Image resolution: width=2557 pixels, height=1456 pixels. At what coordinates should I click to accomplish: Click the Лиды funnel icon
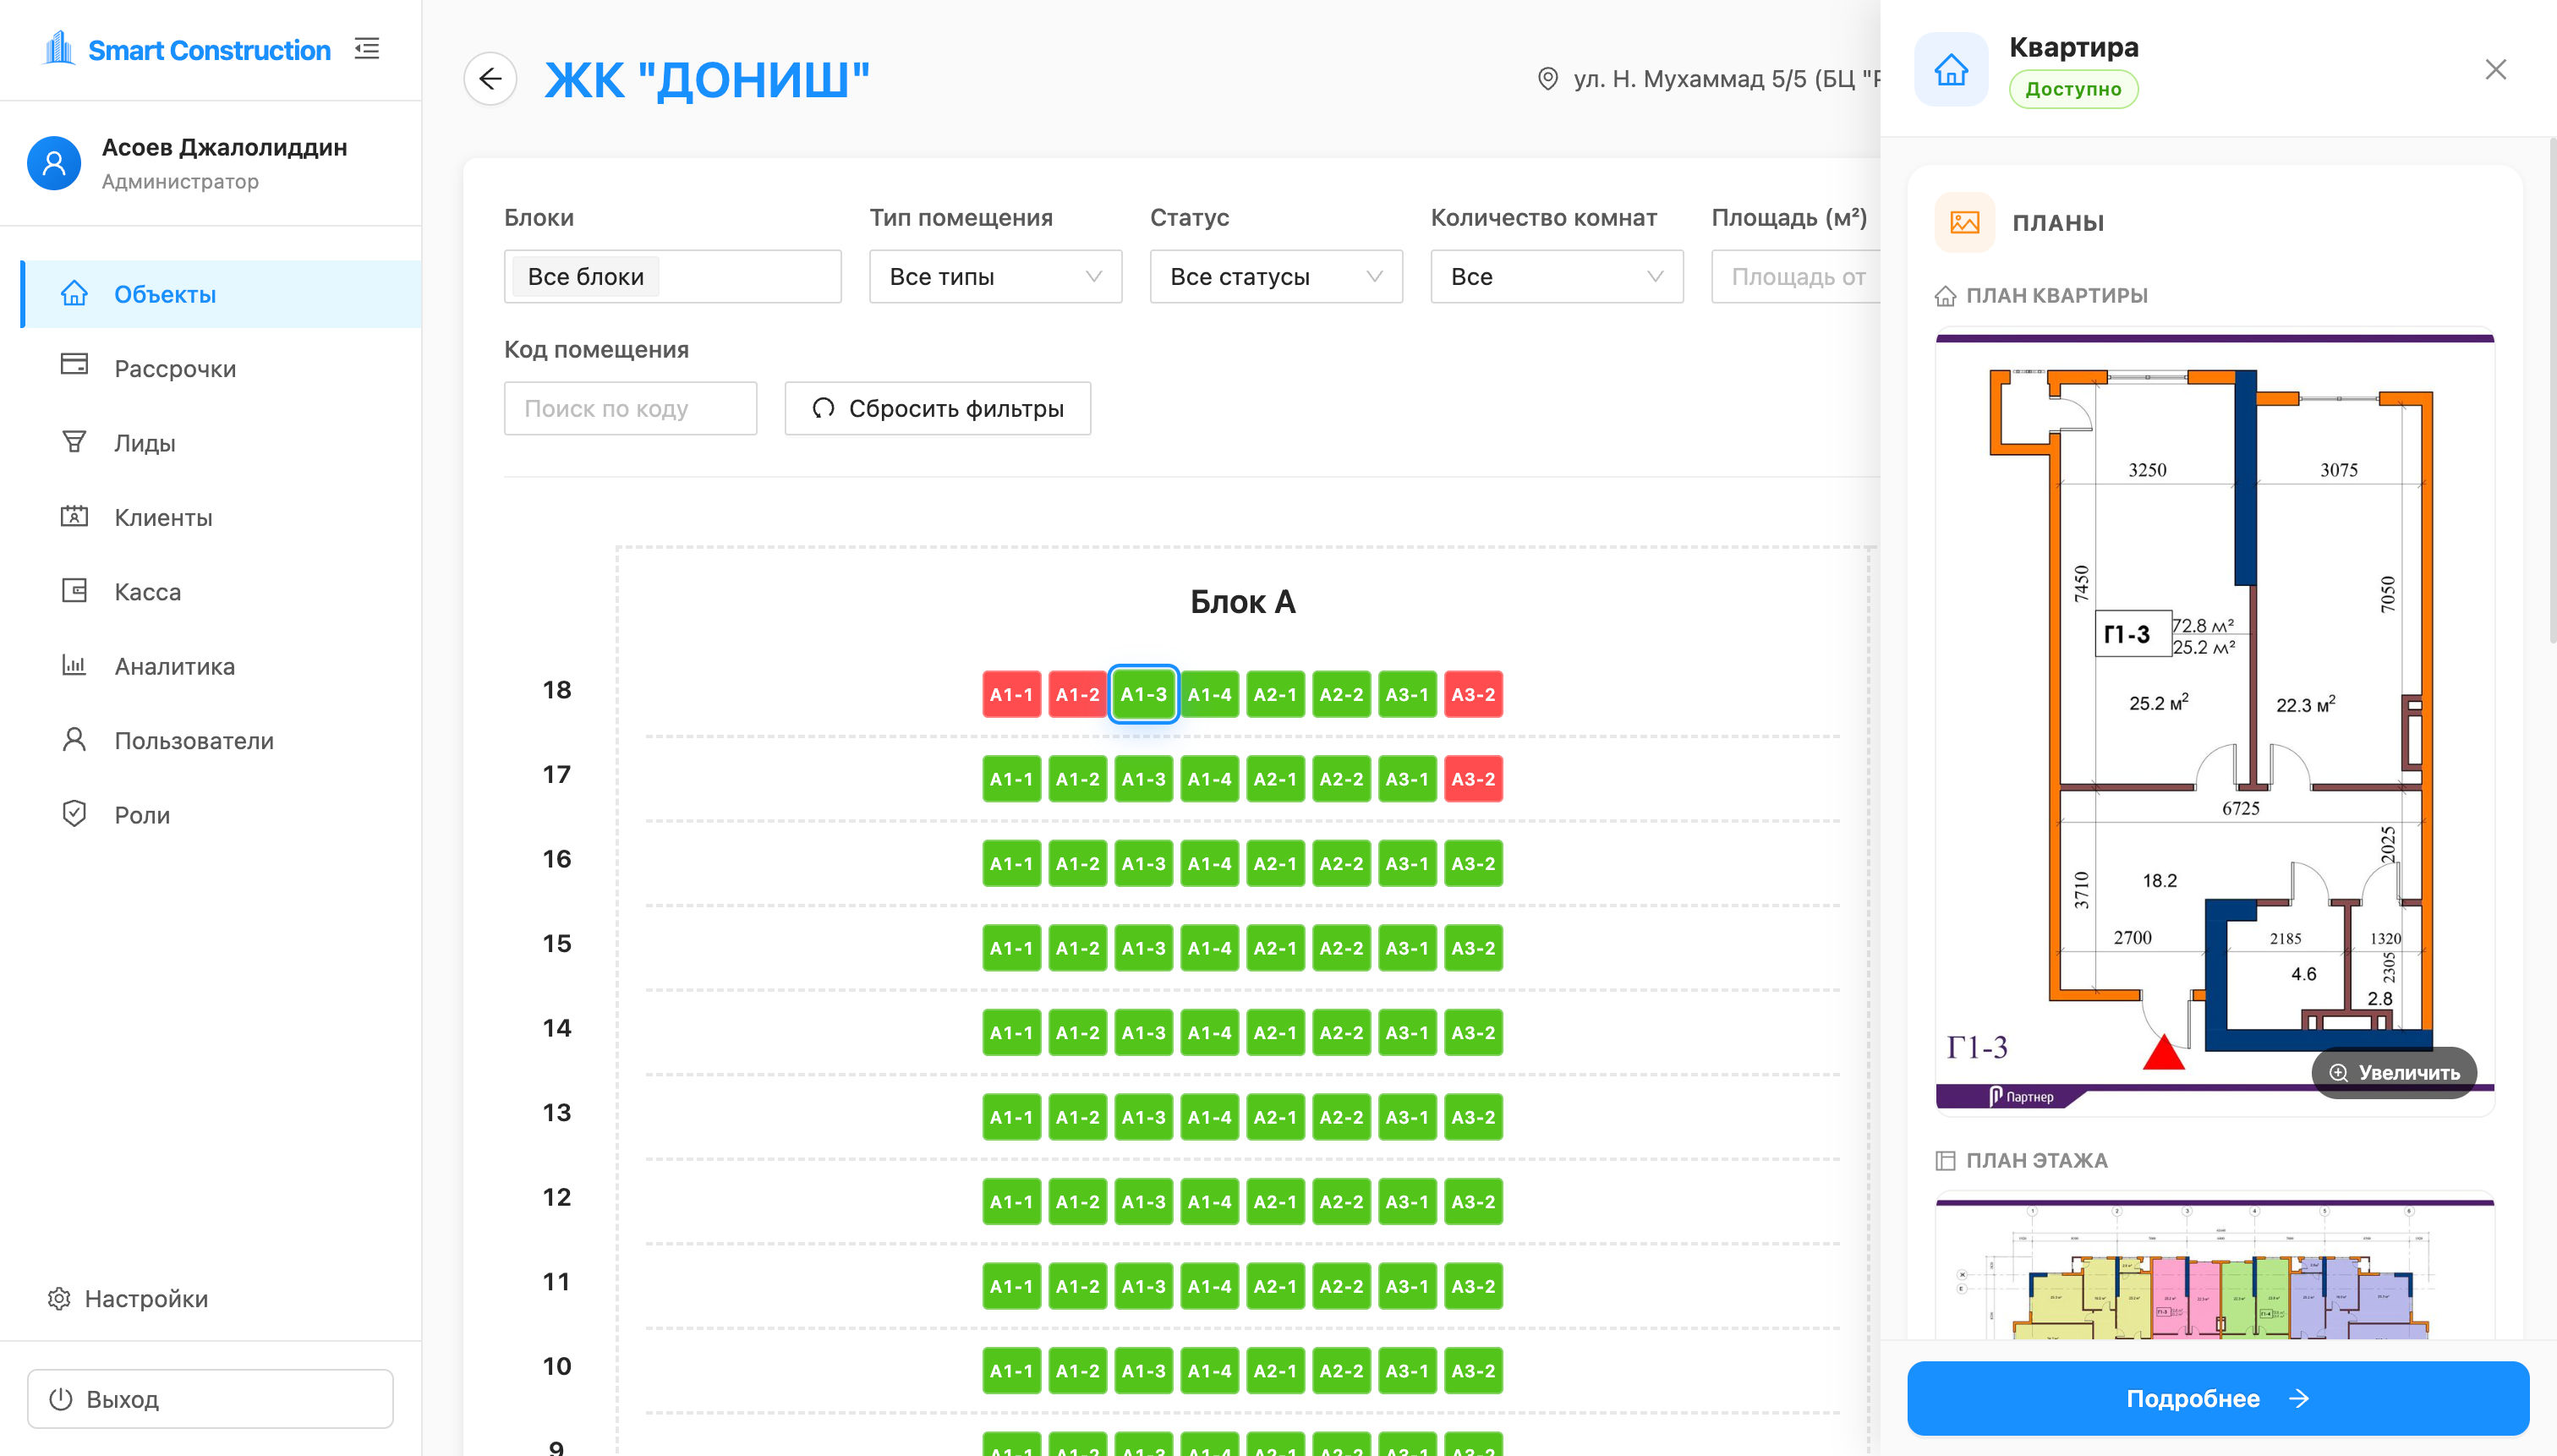(74, 441)
